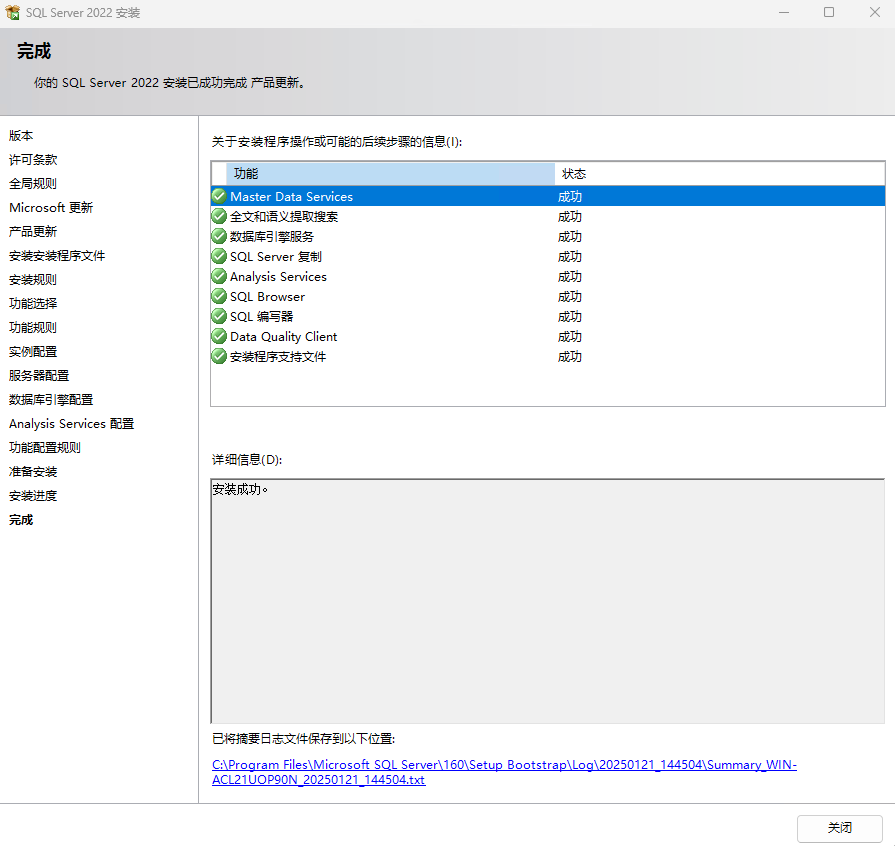Viewport: 895px width, 846px height.
Task: Close the setup window with title bar X
Action: click(874, 13)
